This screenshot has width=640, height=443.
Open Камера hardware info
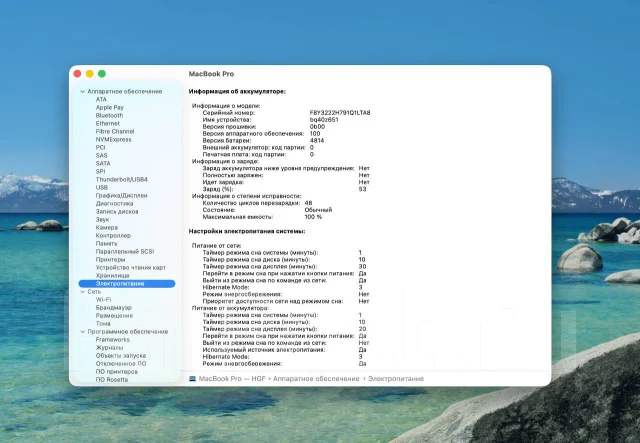107,227
